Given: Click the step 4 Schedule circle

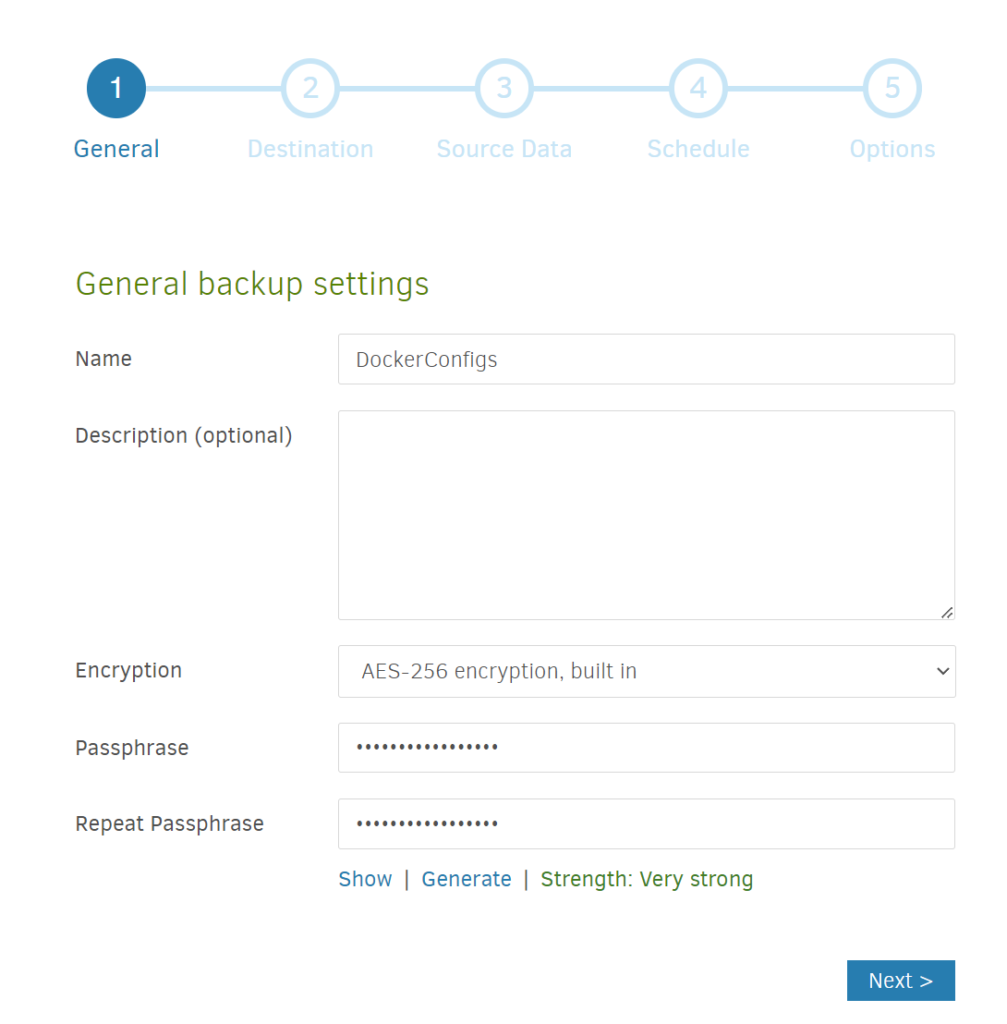Looking at the screenshot, I should pos(698,88).
